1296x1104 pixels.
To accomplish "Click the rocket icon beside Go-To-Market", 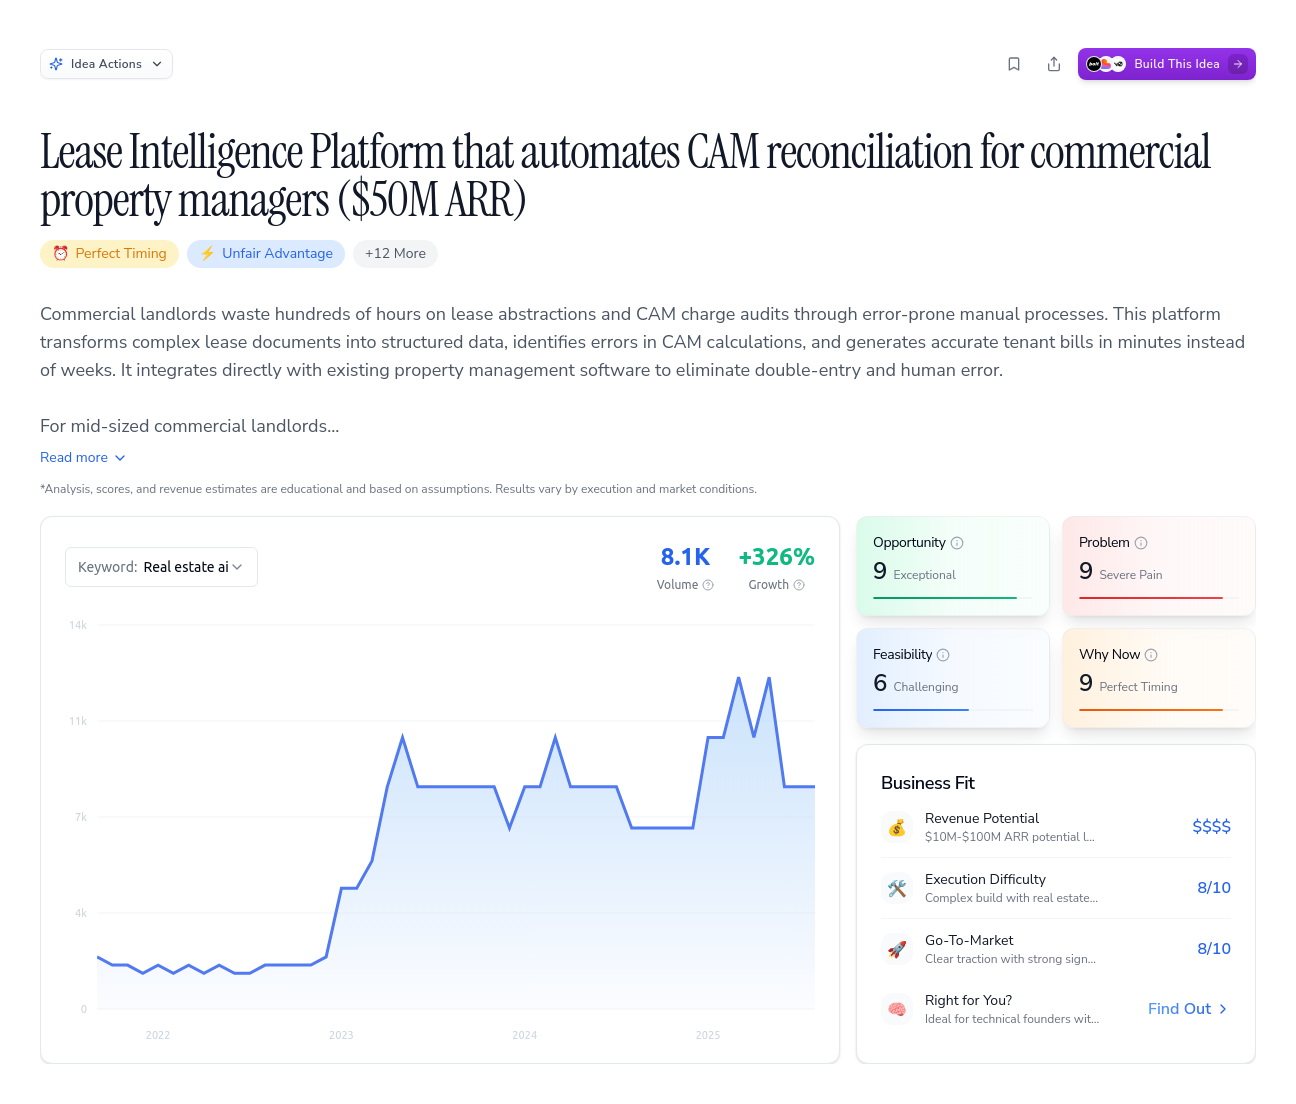I will click(x=897, y=949).
